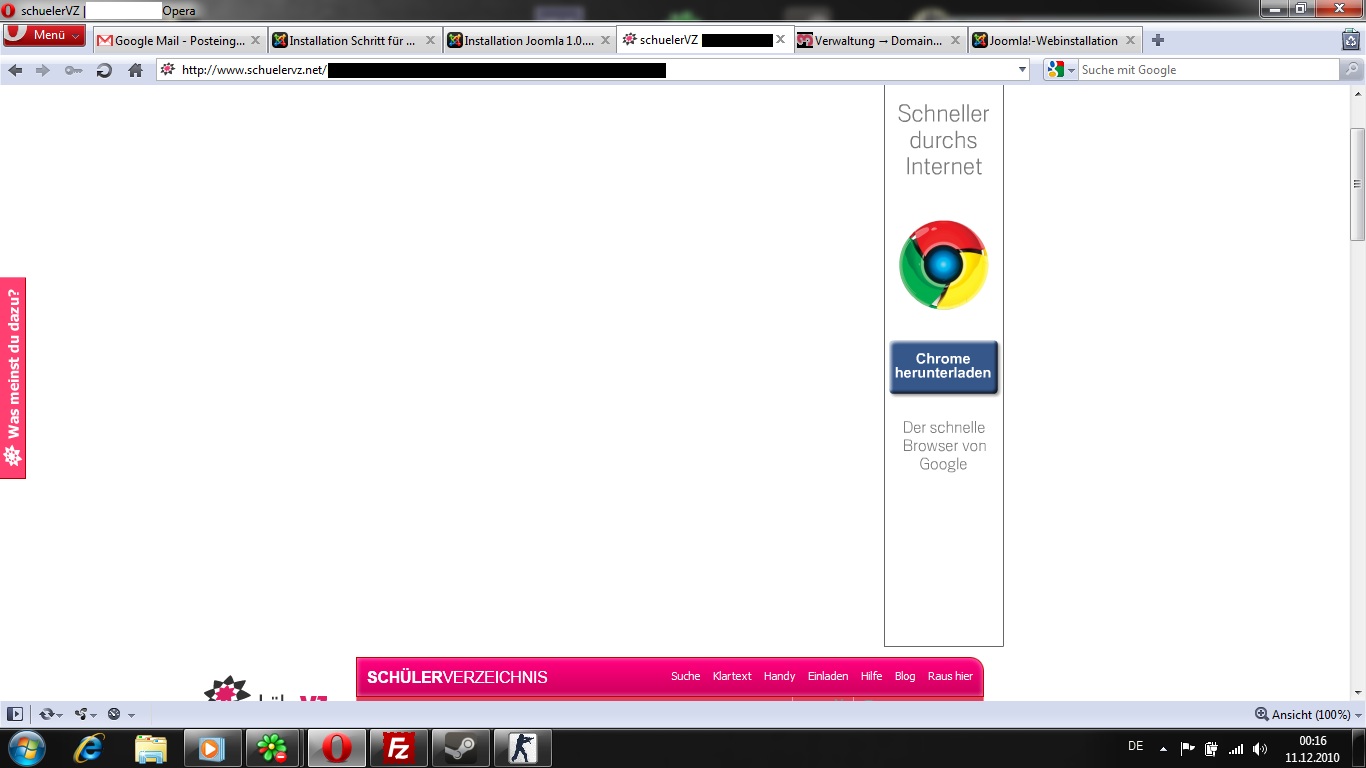Toggle the Opera side panel button
1366x768 pixels.
point(15,714)
